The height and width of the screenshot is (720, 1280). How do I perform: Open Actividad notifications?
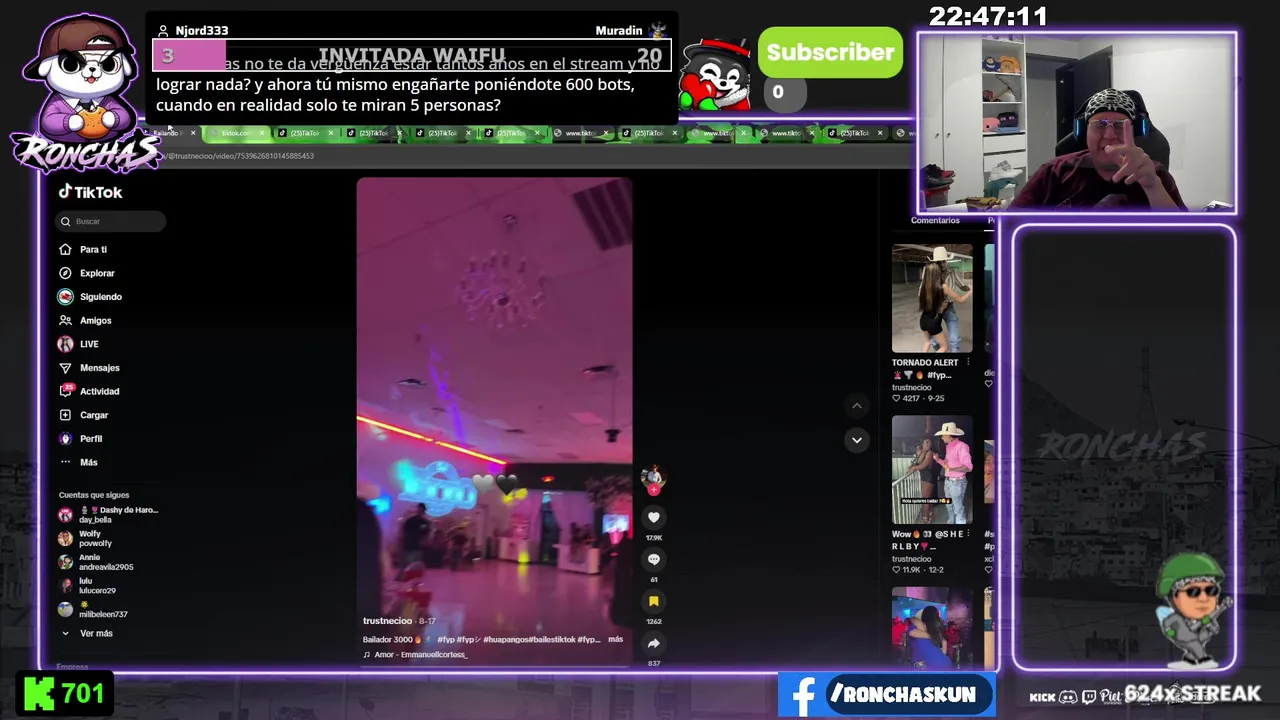99,391
